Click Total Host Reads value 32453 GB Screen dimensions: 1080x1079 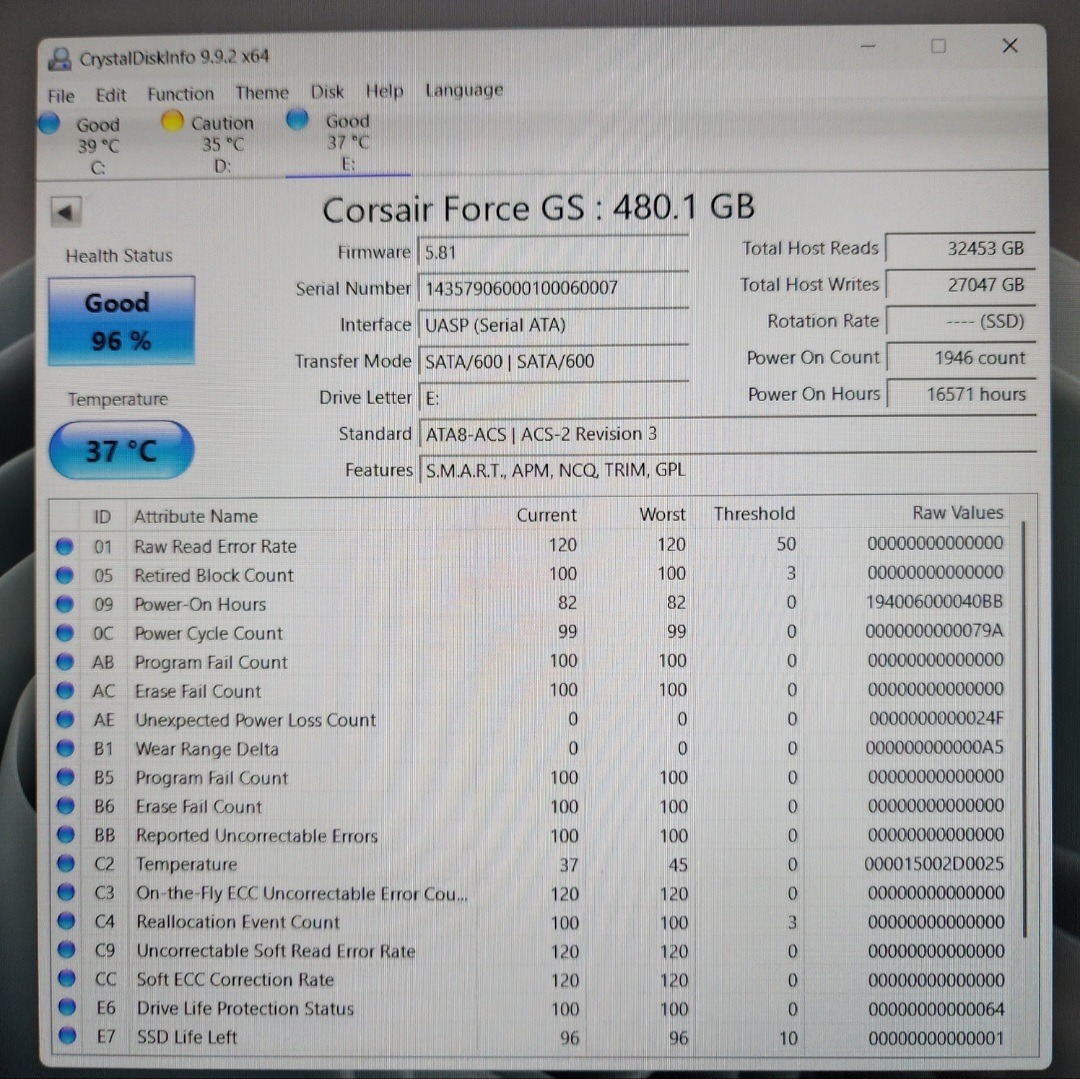[x=960, y=248]
